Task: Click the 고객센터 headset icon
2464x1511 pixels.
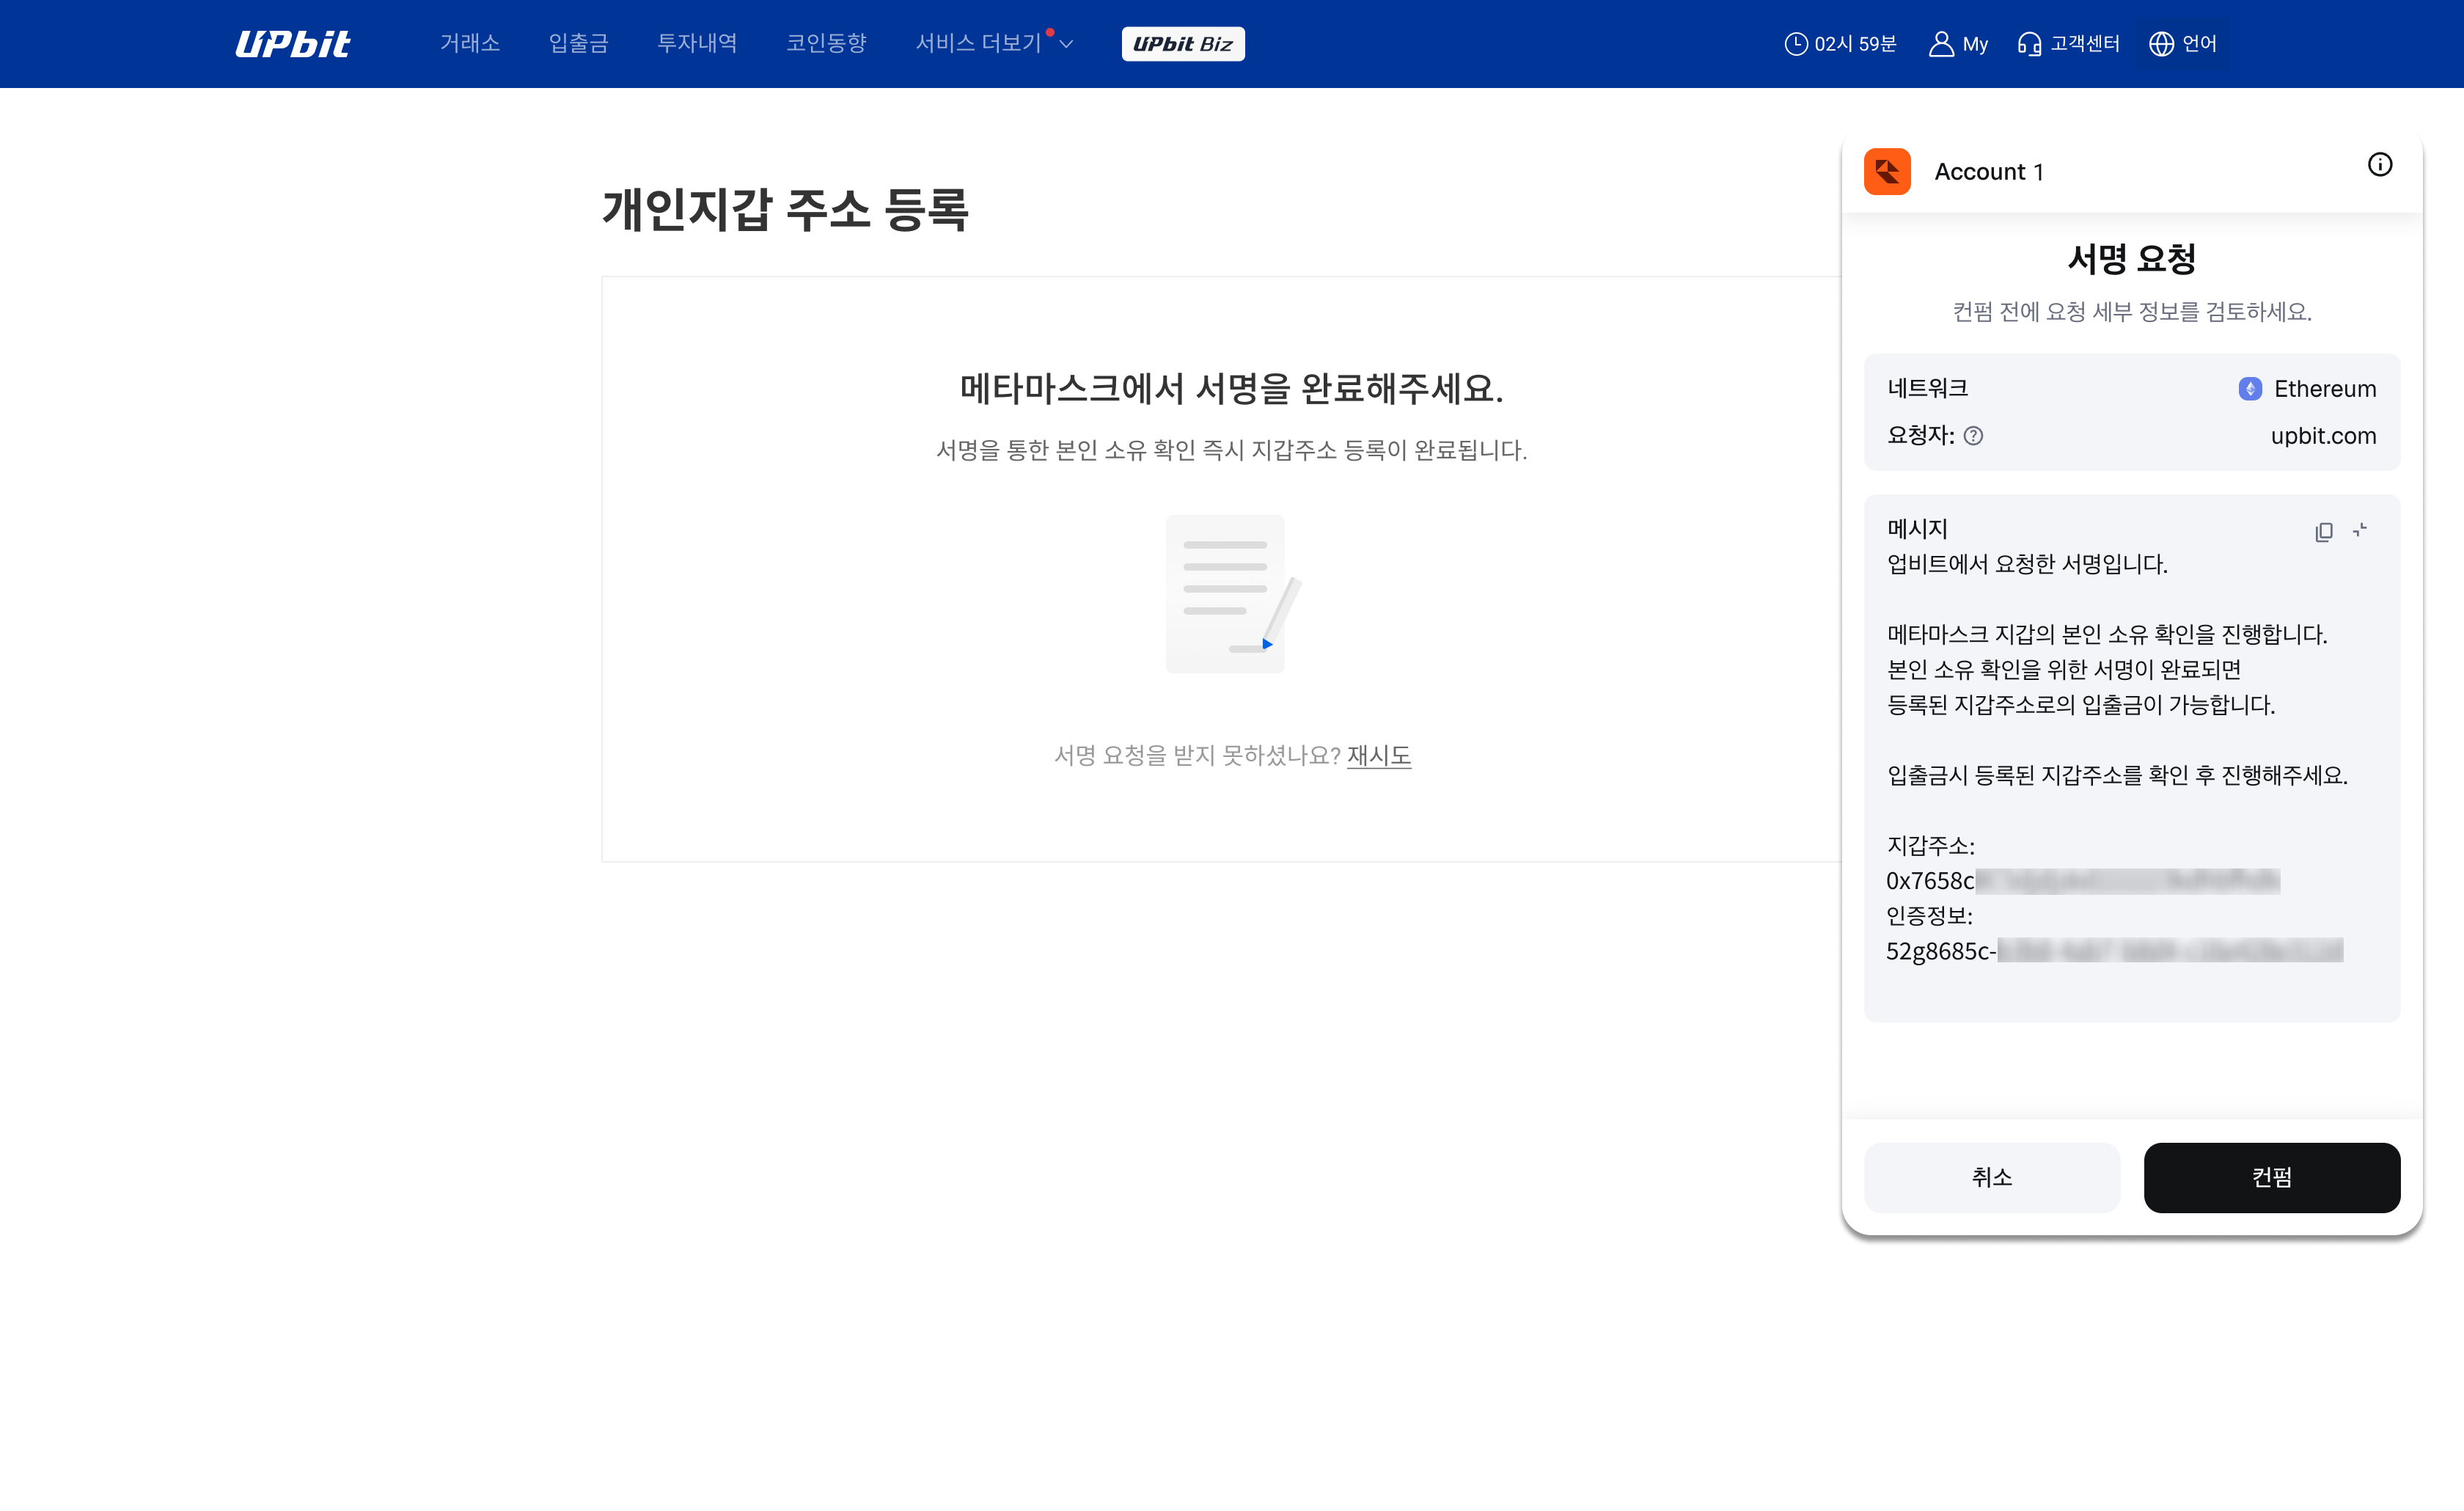Action: [x=2030, y=44]
